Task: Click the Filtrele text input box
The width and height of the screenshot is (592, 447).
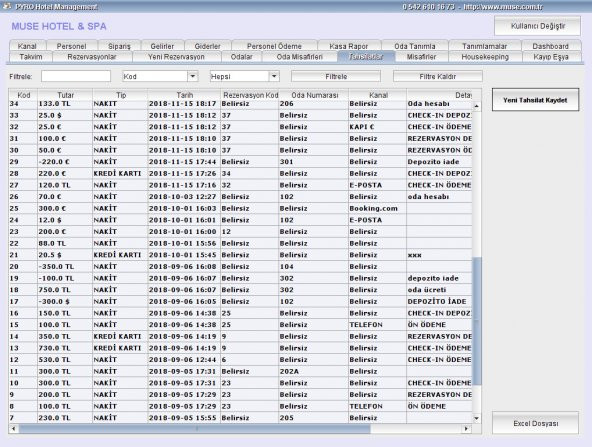Action: pos(76,76)
